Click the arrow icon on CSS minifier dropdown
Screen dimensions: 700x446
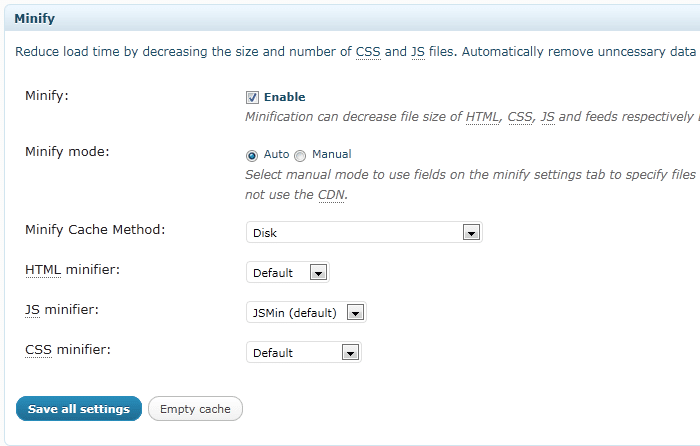[350, 353]
